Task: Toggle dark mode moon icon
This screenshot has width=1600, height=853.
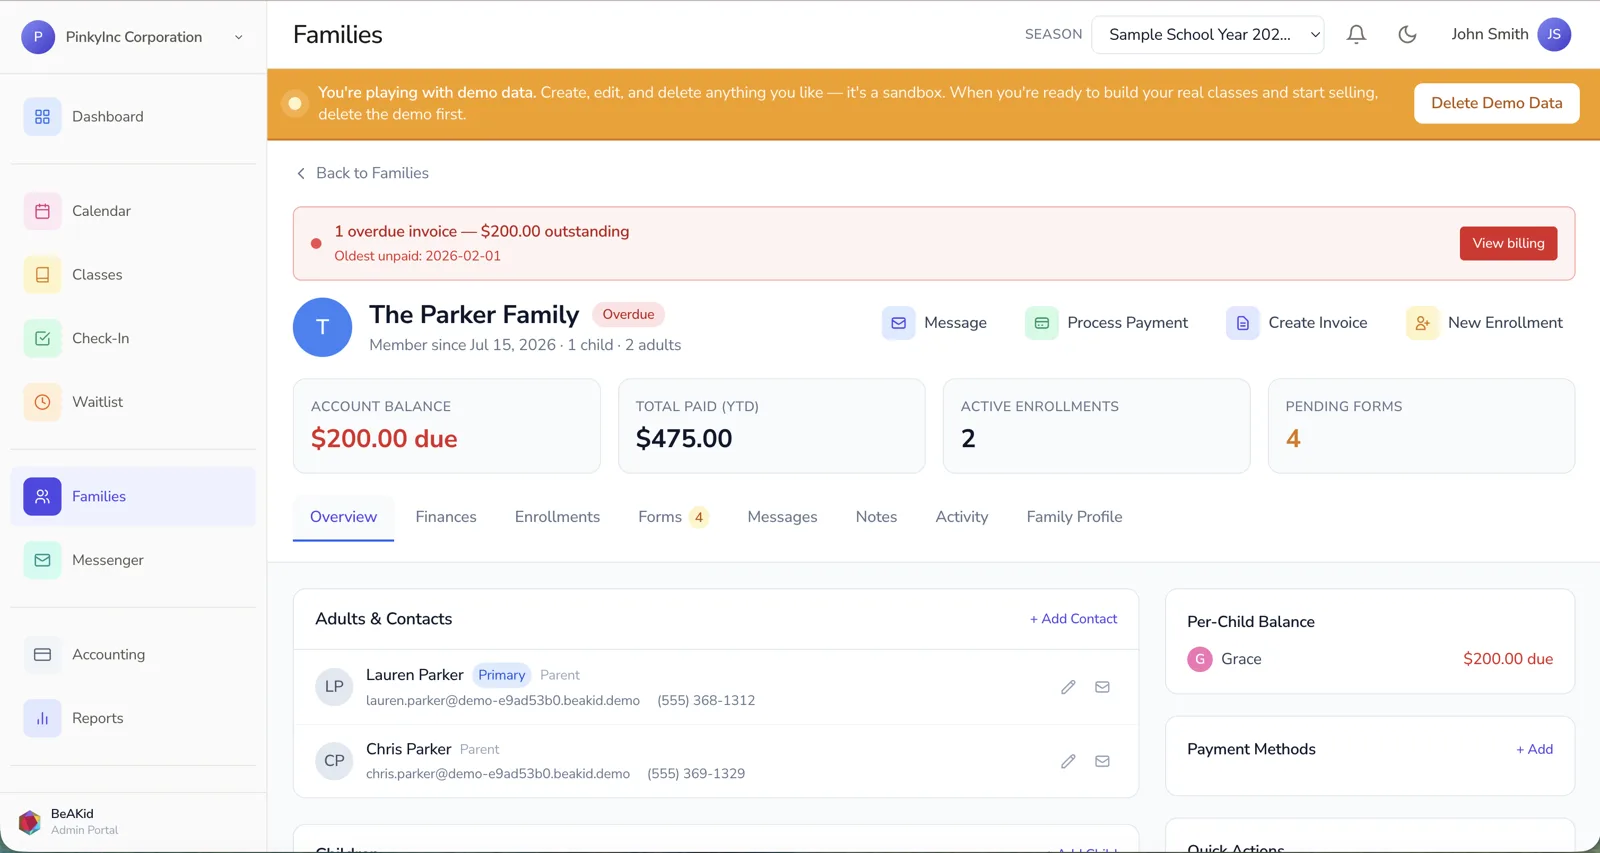Action: click(x=1407, y=34)
